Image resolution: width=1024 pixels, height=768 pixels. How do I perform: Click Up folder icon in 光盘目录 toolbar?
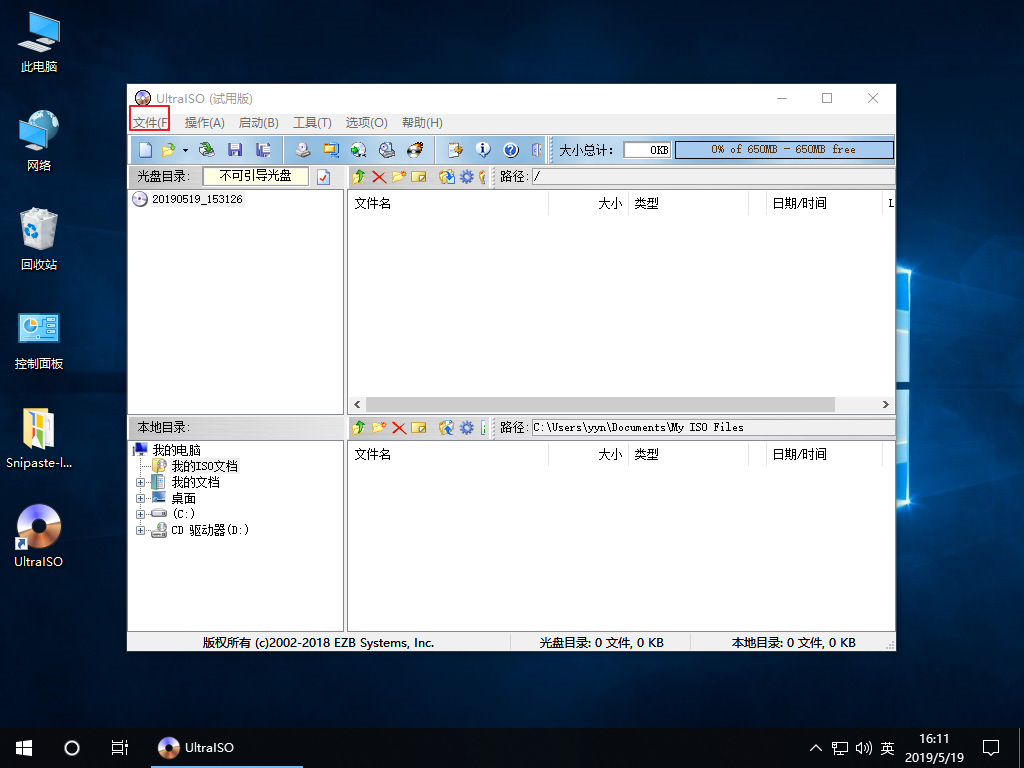[358, 176]
